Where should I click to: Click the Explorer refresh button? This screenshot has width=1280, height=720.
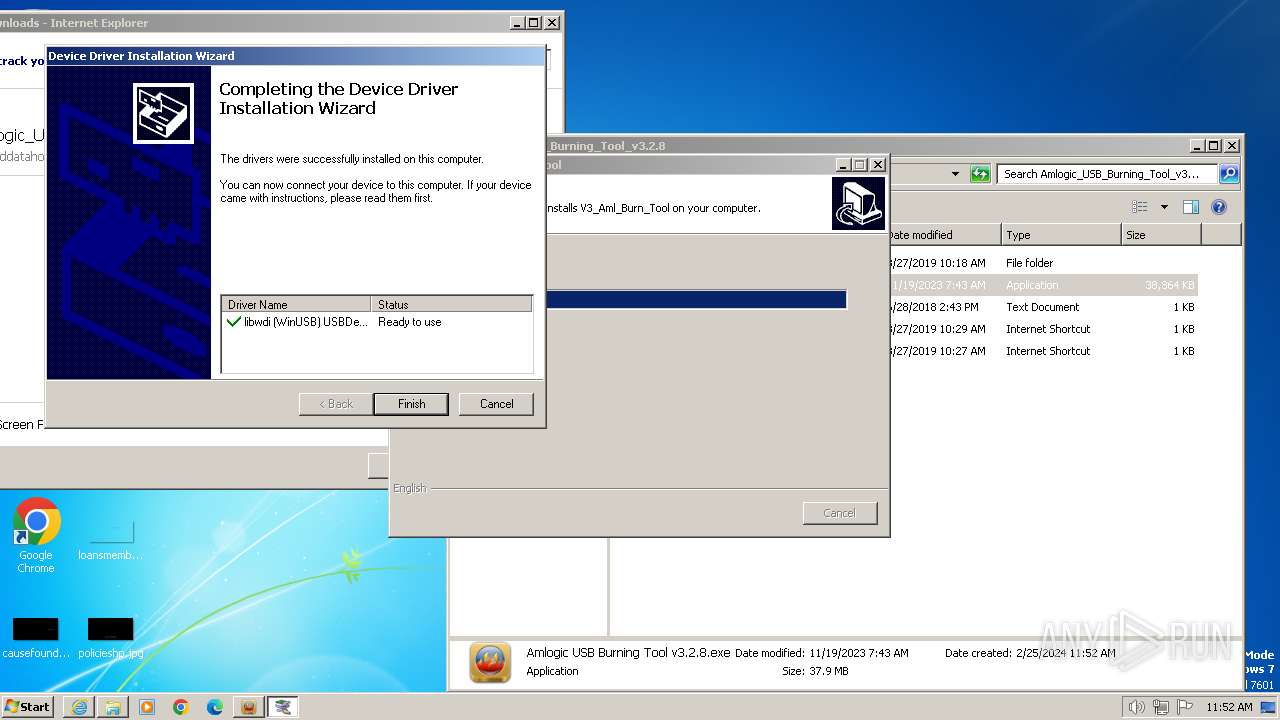(980, 174)
